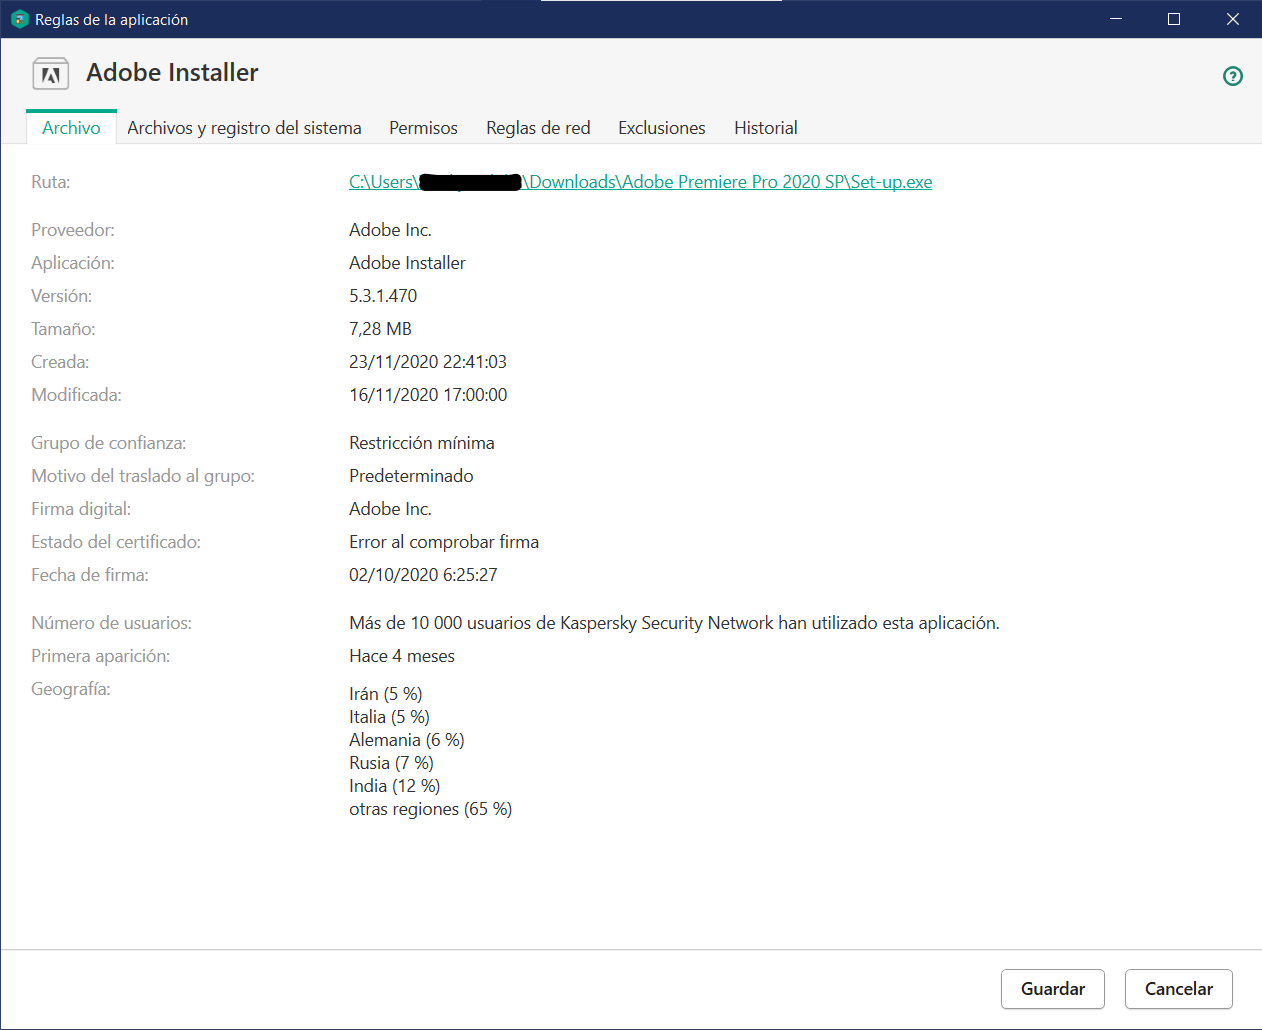
Task: Click the Guardar button
Action: pyautogui.click(x=1052, y=989)
